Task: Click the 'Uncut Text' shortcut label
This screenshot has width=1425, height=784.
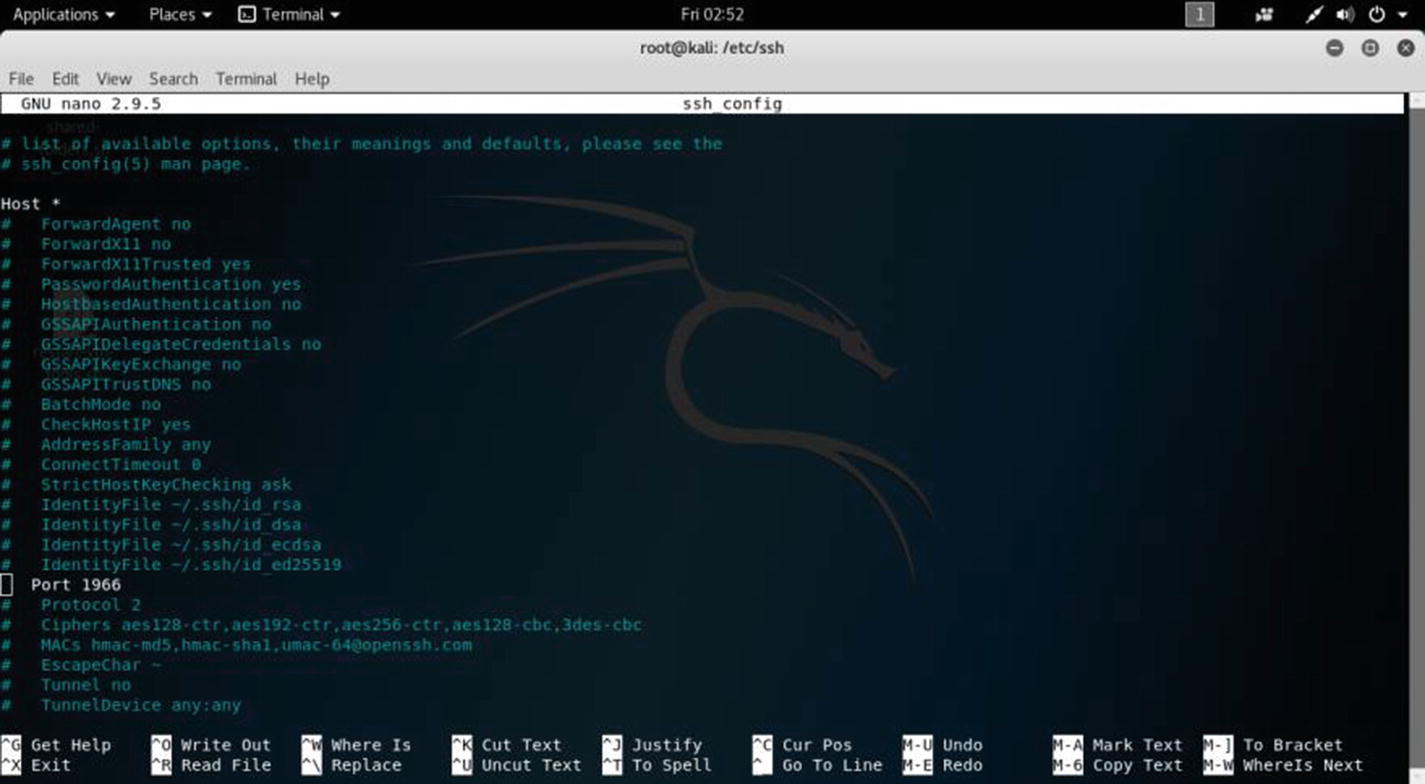Action: click(x=531, y=764)
